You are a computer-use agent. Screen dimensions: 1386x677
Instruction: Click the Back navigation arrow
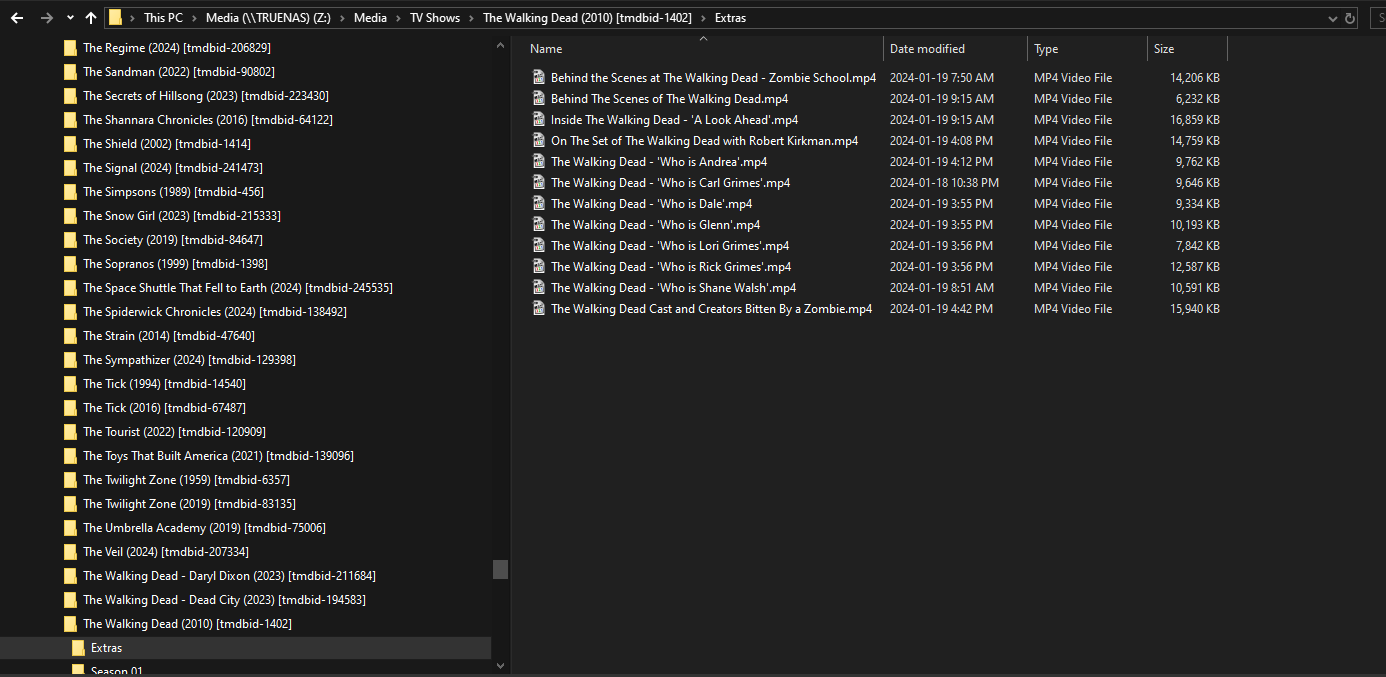(17, 18)
